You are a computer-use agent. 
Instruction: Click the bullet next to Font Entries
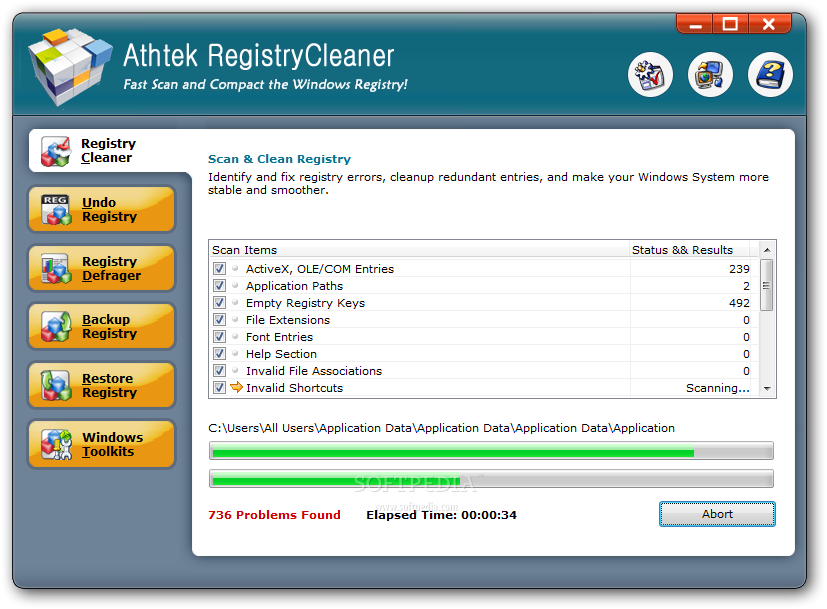[x=235, y=336]
